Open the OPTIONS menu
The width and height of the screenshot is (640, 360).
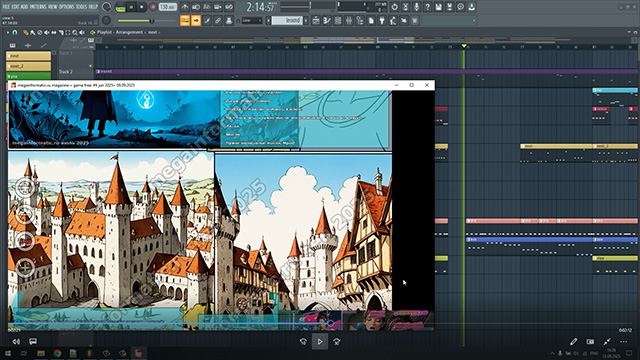coord(67,7)
